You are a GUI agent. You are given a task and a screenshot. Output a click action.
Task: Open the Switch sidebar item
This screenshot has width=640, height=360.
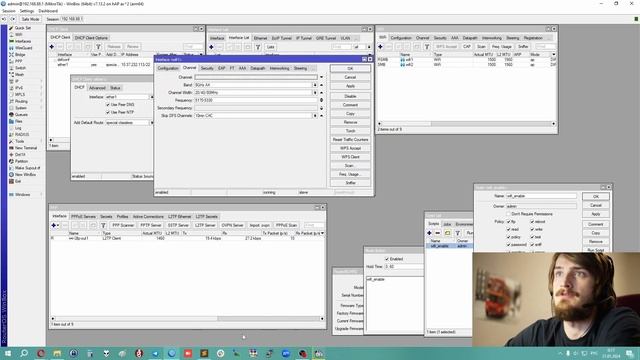(x=20, y=68)
